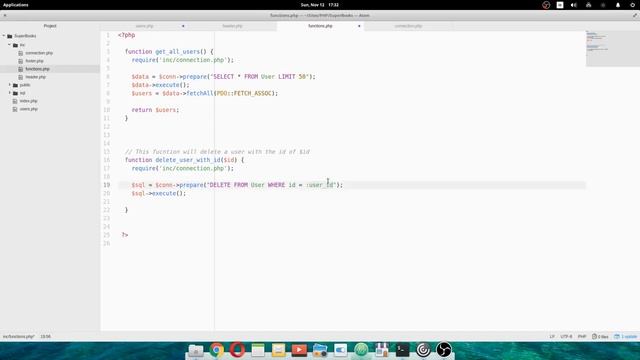Click the SuperBooks folder icon

pos(10,36)
